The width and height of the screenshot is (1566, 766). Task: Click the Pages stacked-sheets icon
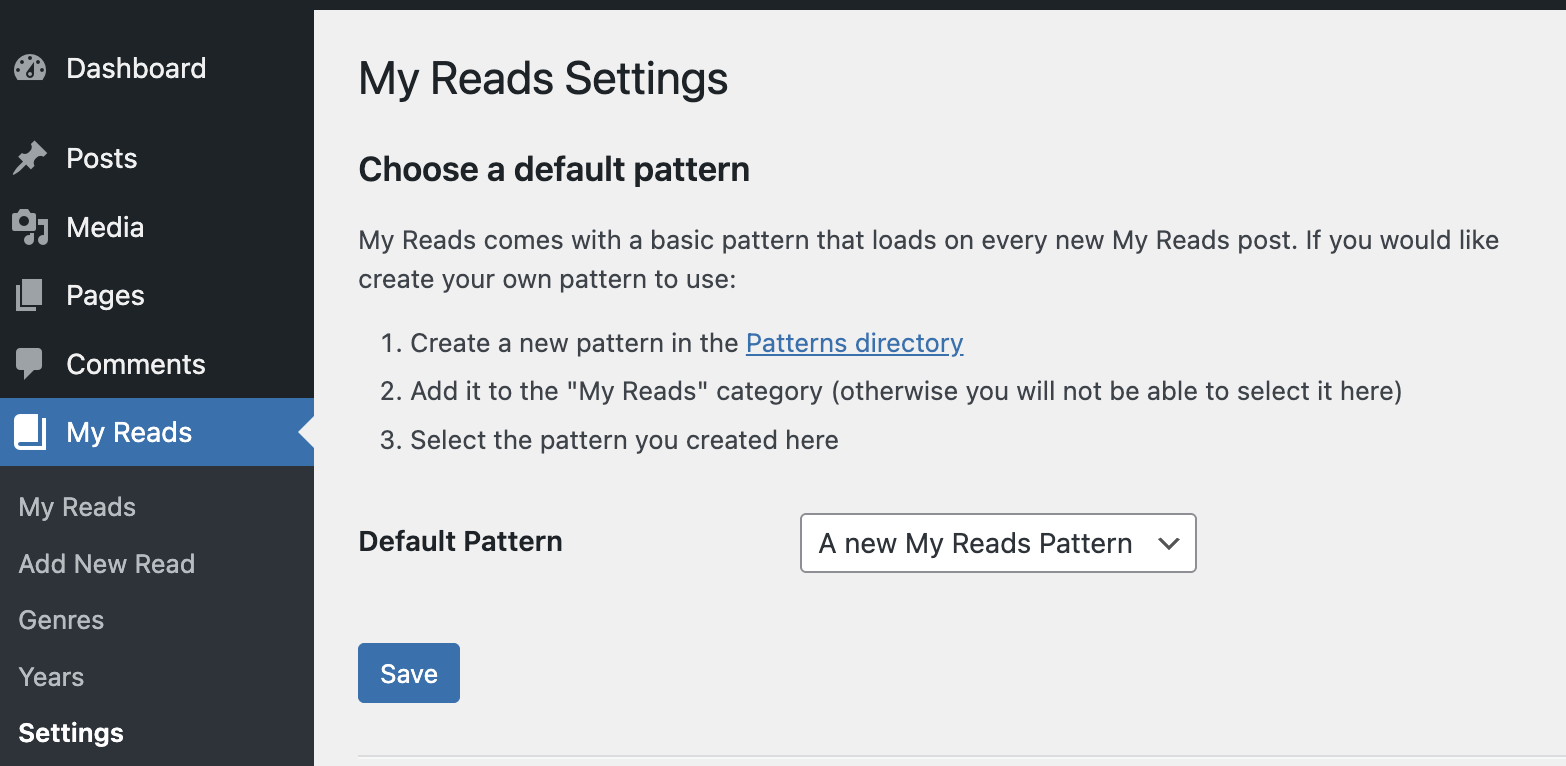(x=31, y=295)
